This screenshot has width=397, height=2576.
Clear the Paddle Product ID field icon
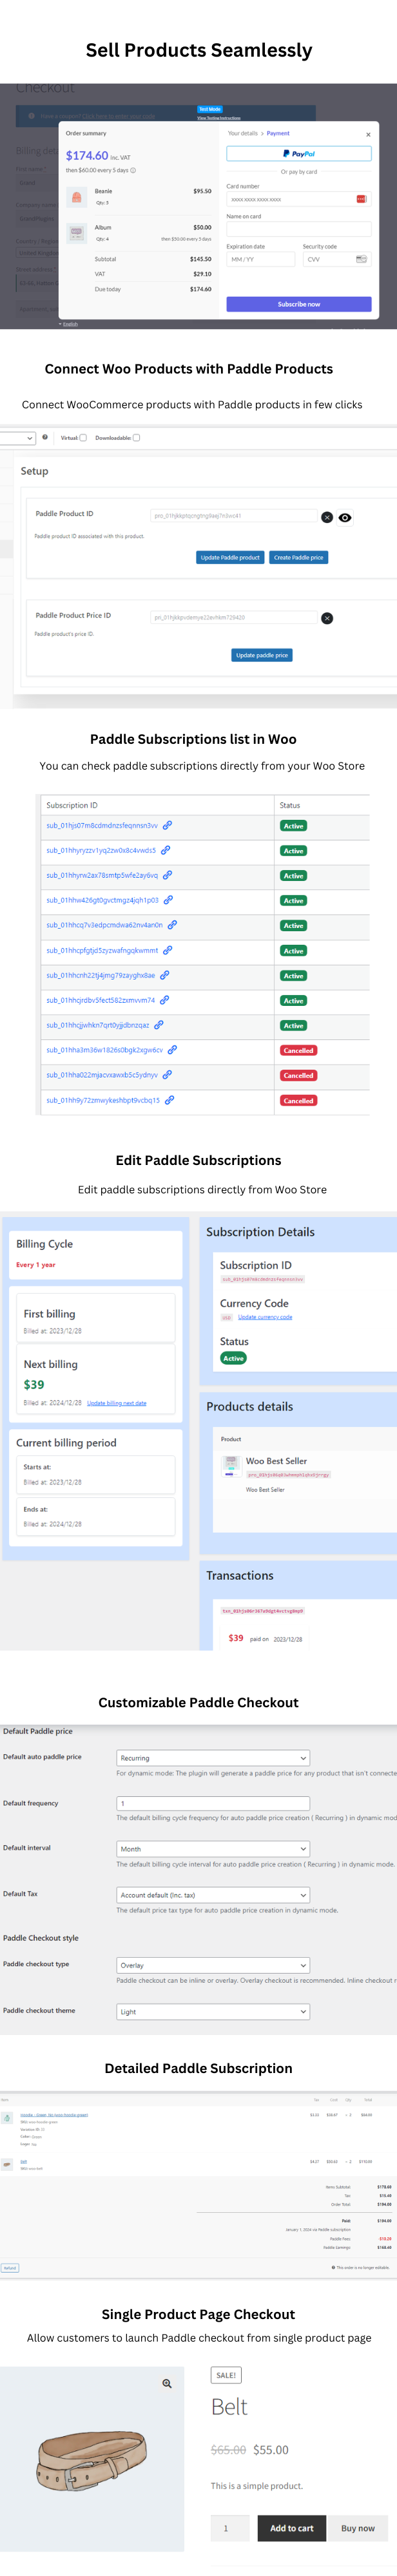pyautogui.click(x=327, y=518)
